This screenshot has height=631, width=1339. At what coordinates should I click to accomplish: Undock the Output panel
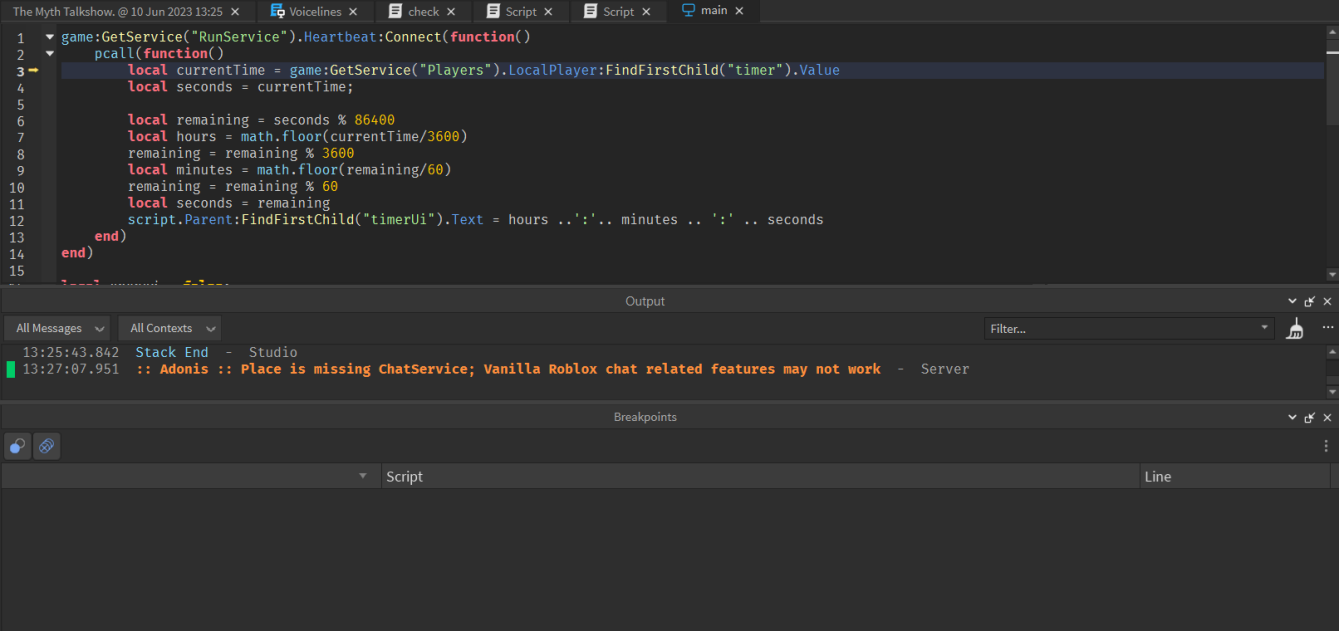tap(1310, 300)
